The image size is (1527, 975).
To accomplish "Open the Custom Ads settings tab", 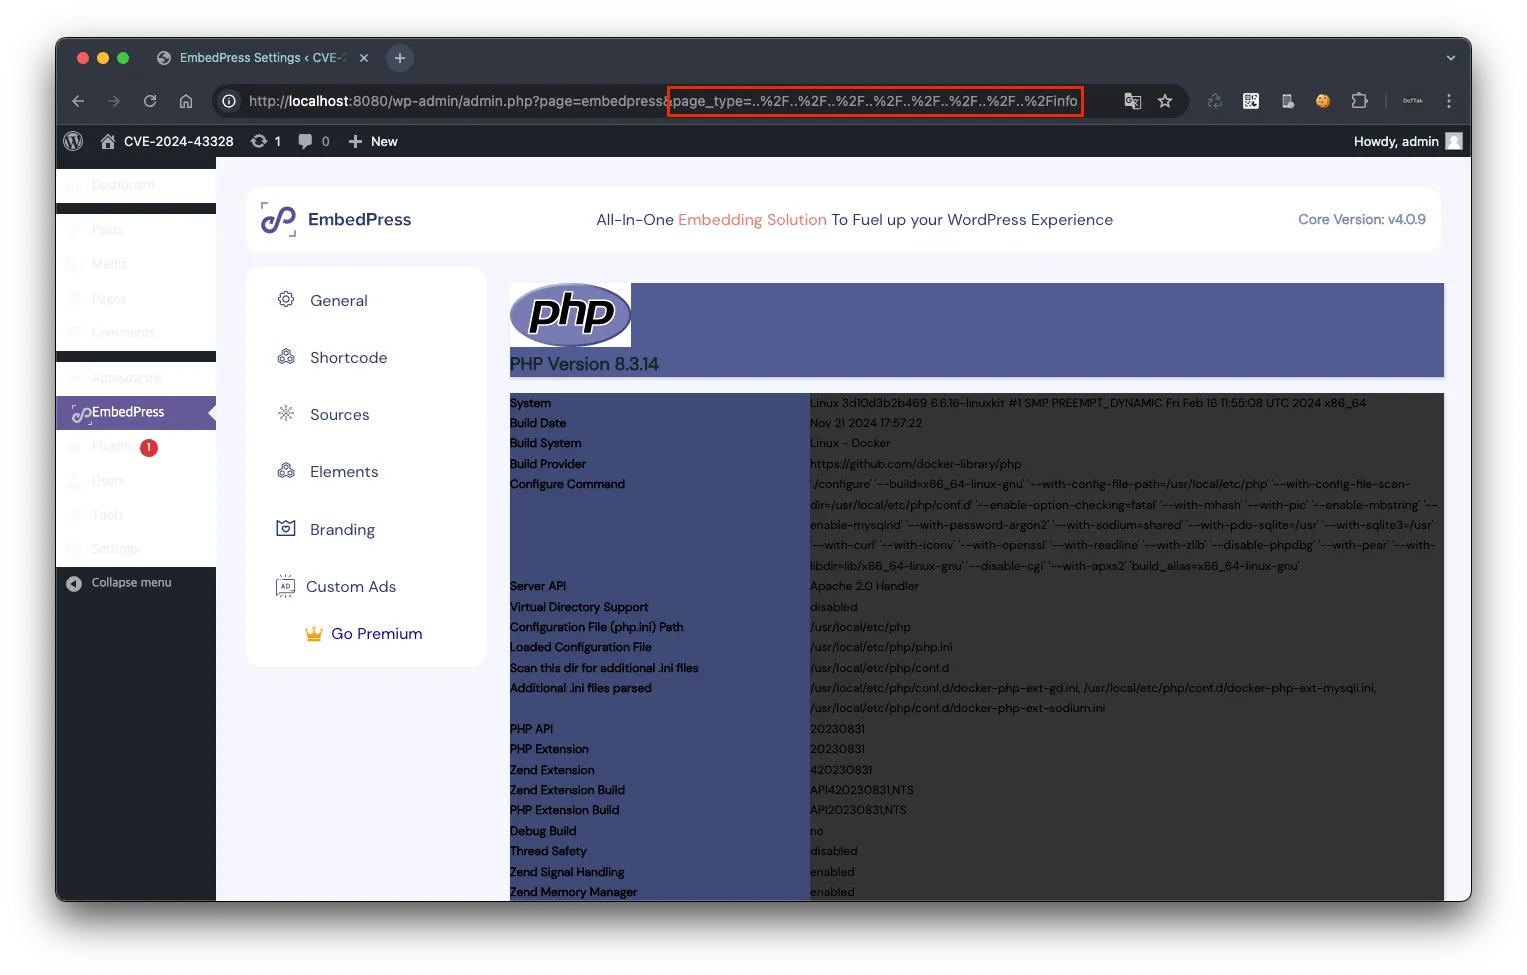I will tap(336, 587).
